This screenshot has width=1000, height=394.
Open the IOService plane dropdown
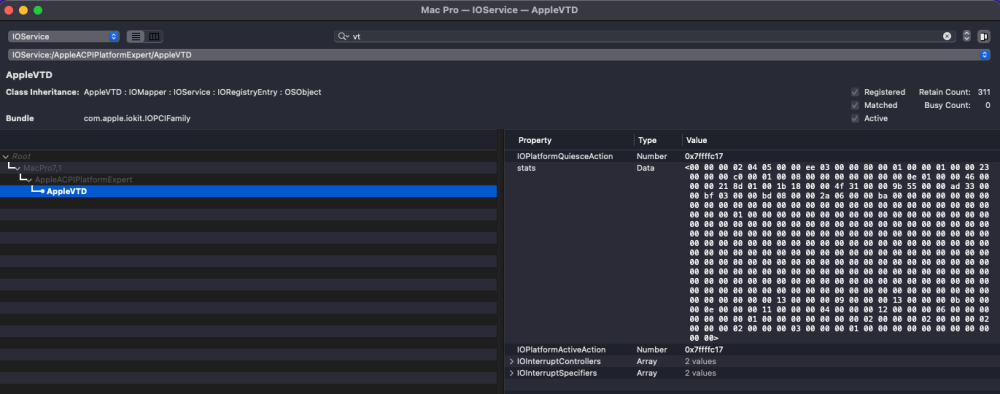[x=64, y=36]
